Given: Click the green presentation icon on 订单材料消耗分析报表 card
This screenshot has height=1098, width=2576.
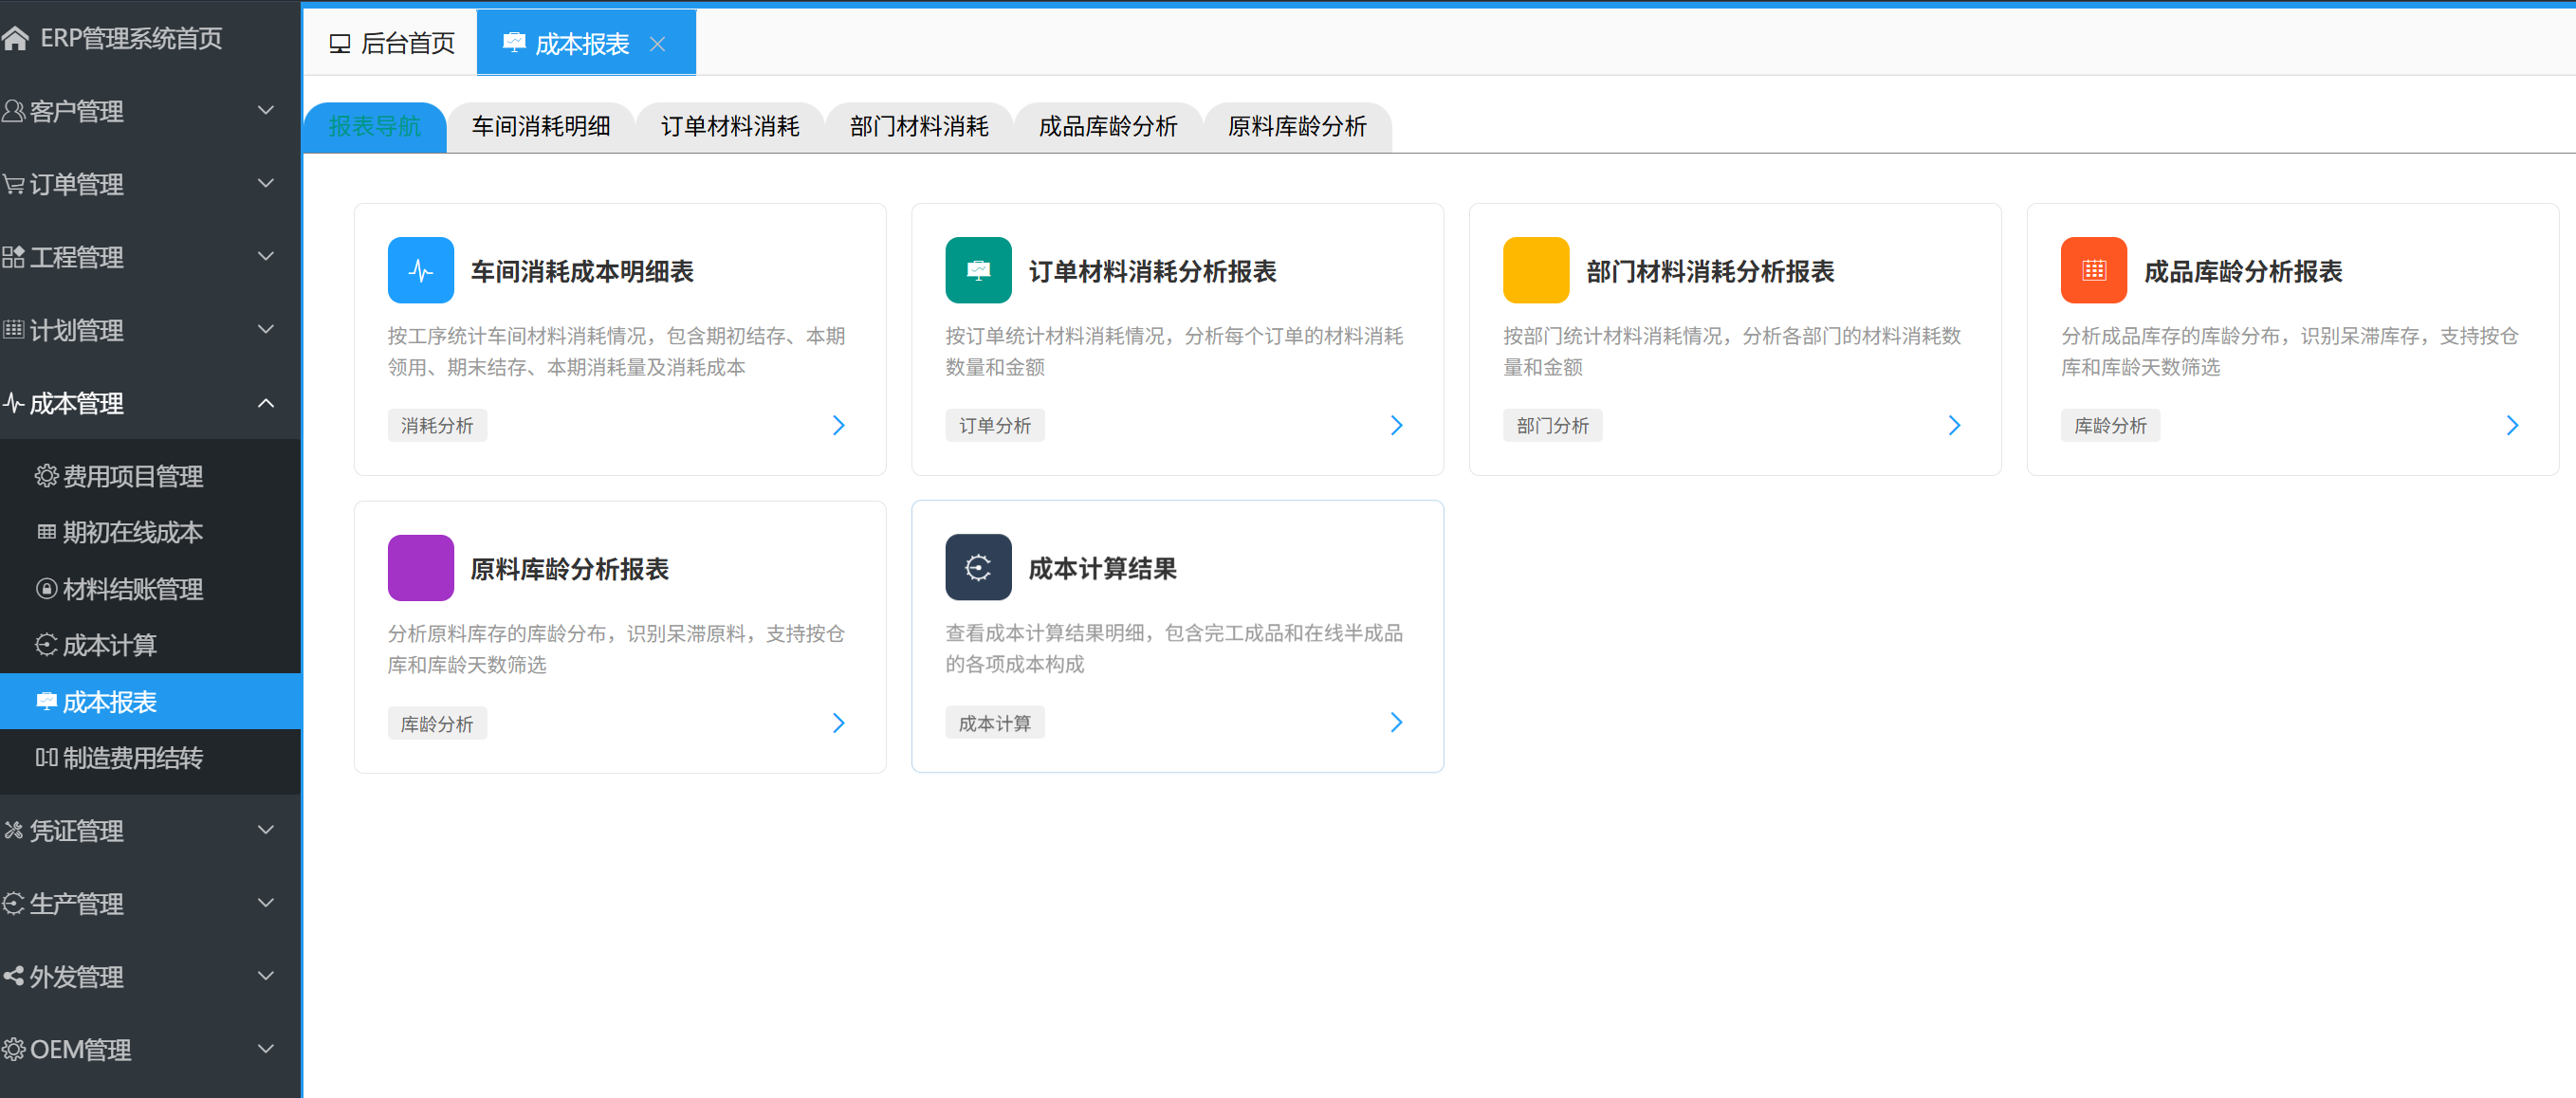Looking at the screenshot, I should (978, 270).
